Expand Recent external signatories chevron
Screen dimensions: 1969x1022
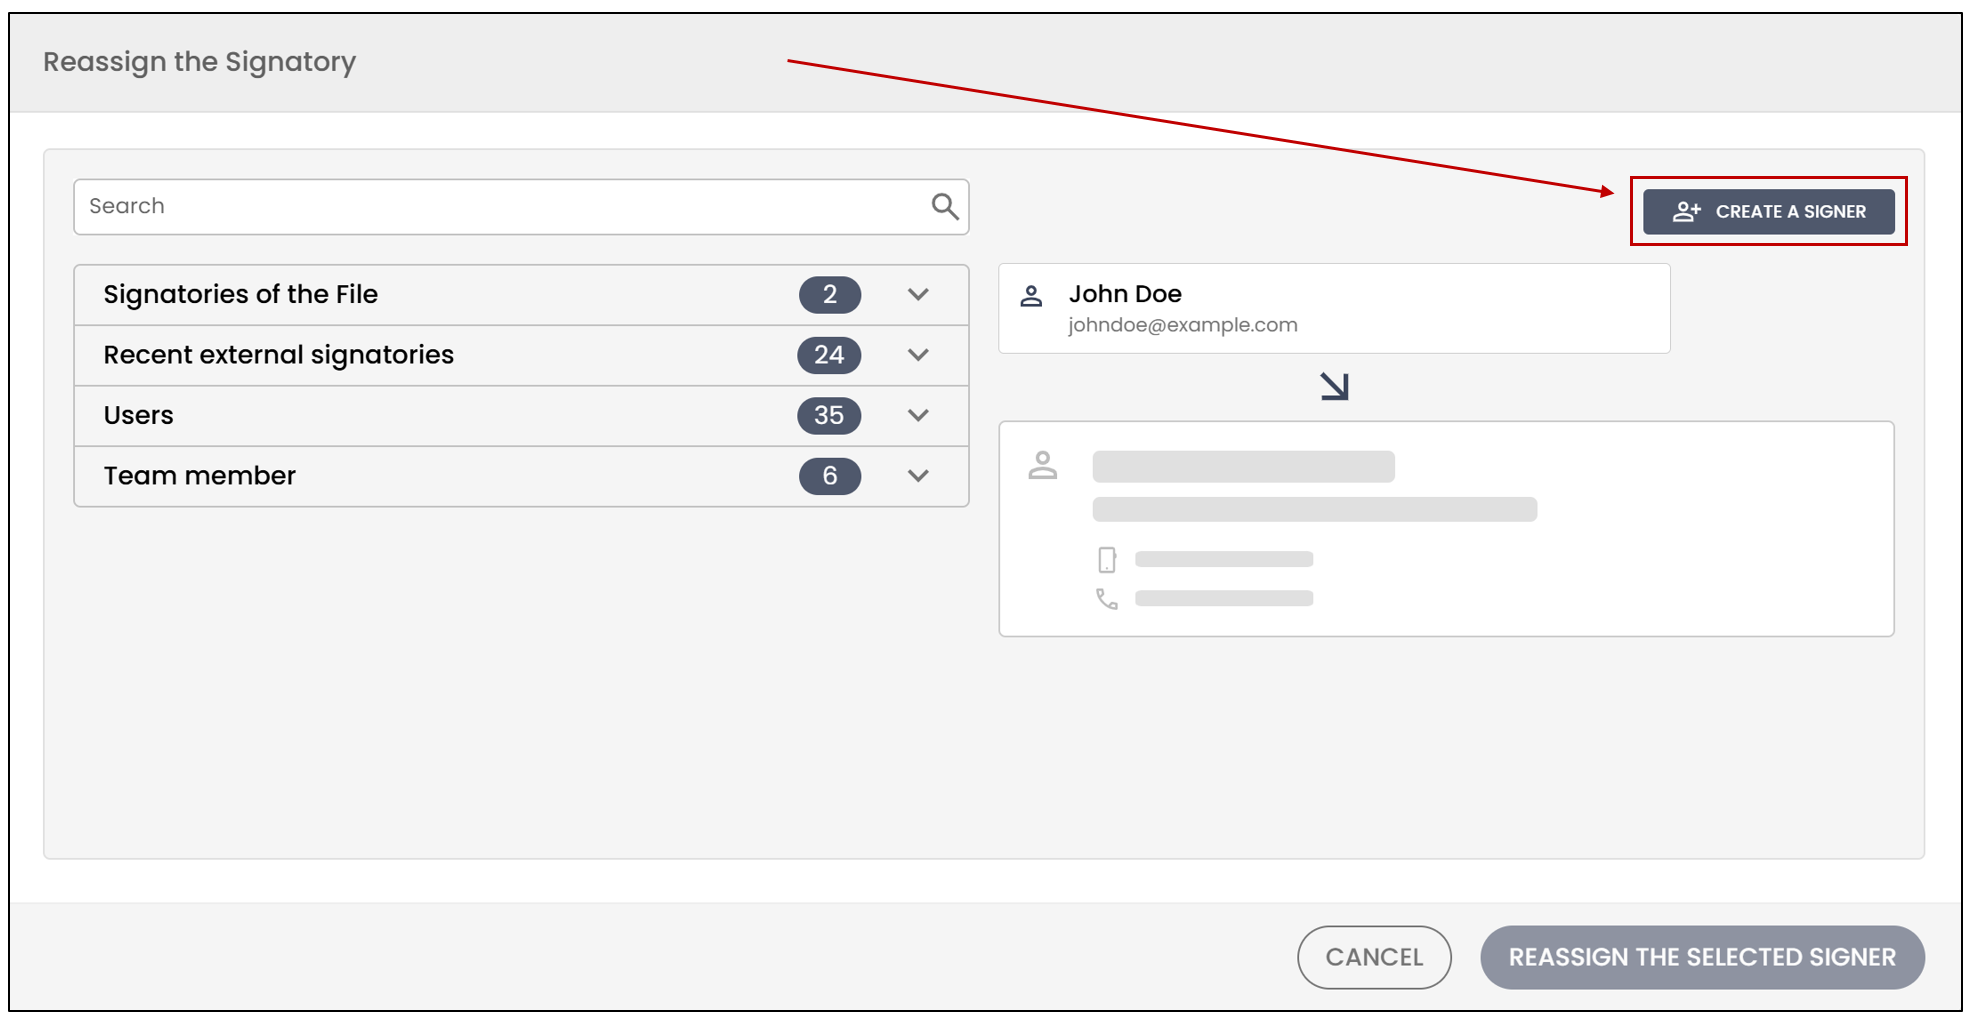click(918, 355)
